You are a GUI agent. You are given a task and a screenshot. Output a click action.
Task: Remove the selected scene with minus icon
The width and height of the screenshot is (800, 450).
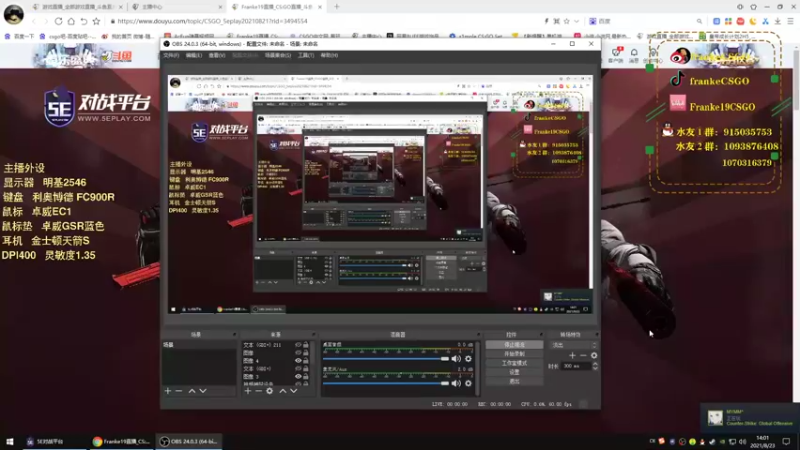point(179,391)
